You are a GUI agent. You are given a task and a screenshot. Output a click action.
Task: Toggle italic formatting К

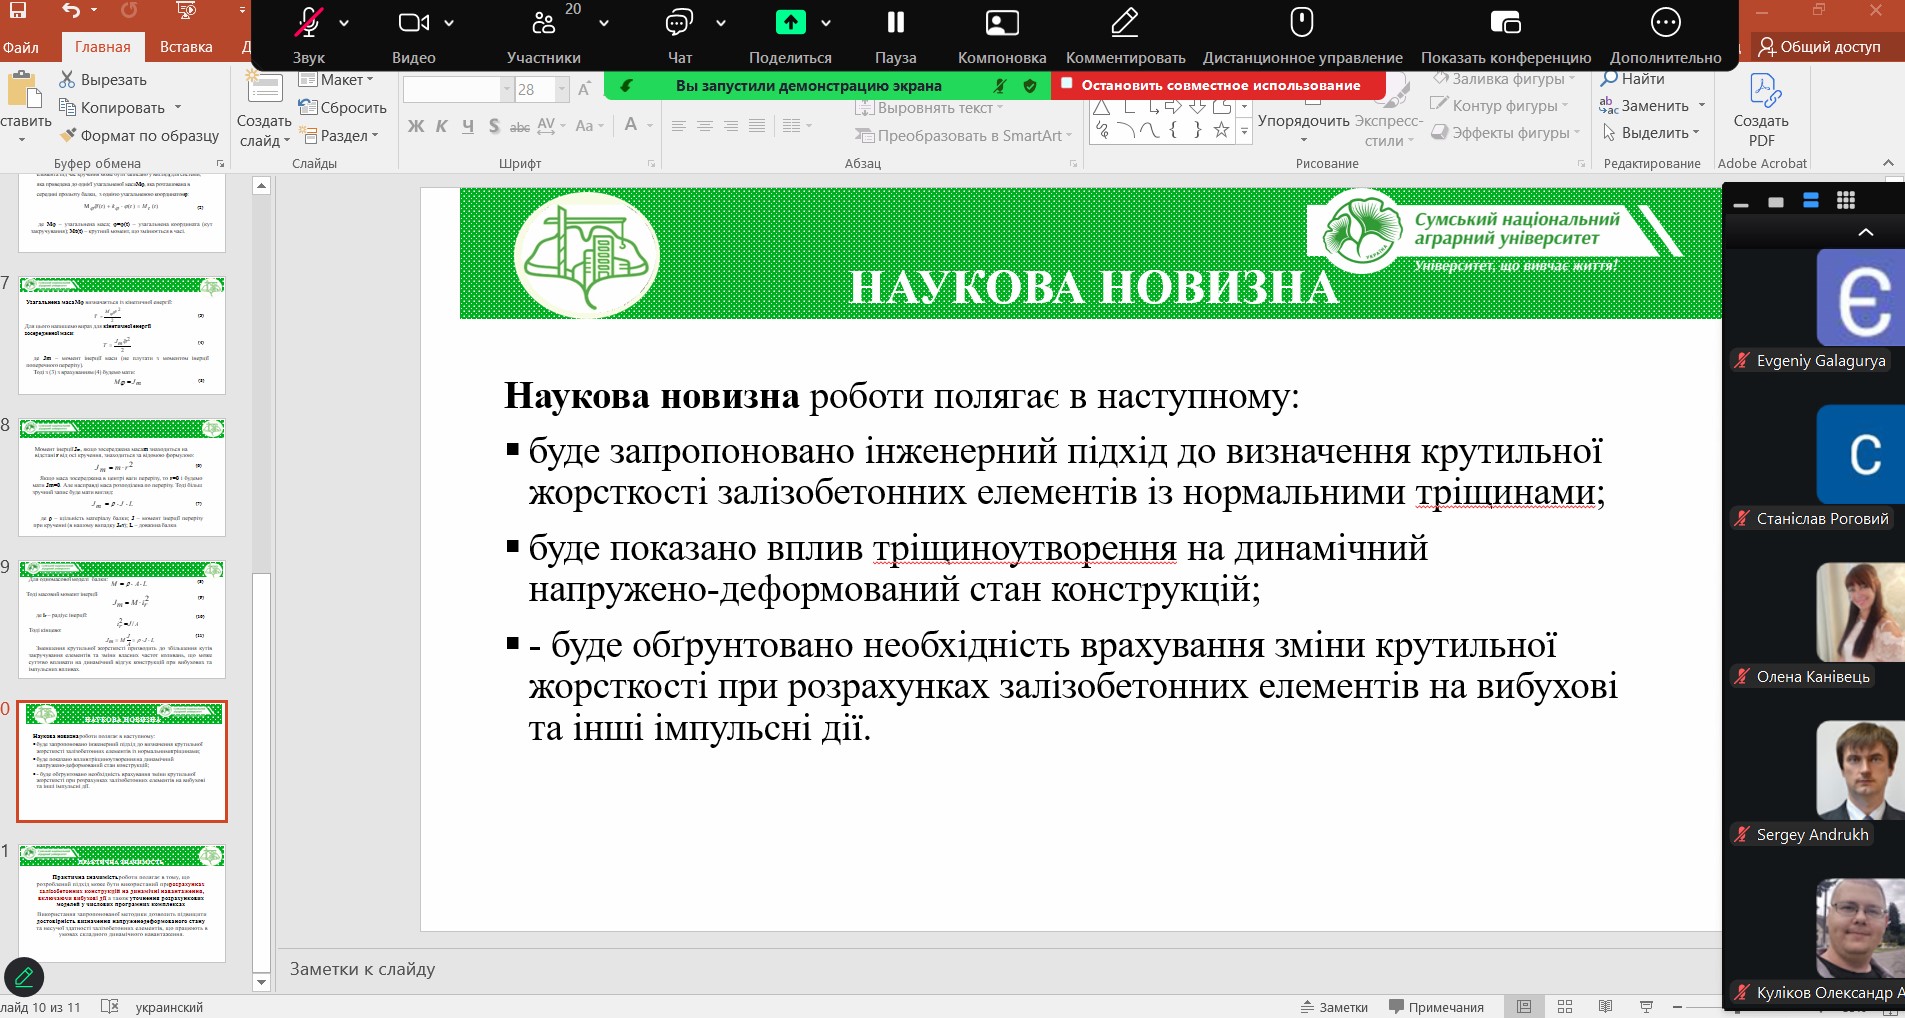tap(441, 126)
